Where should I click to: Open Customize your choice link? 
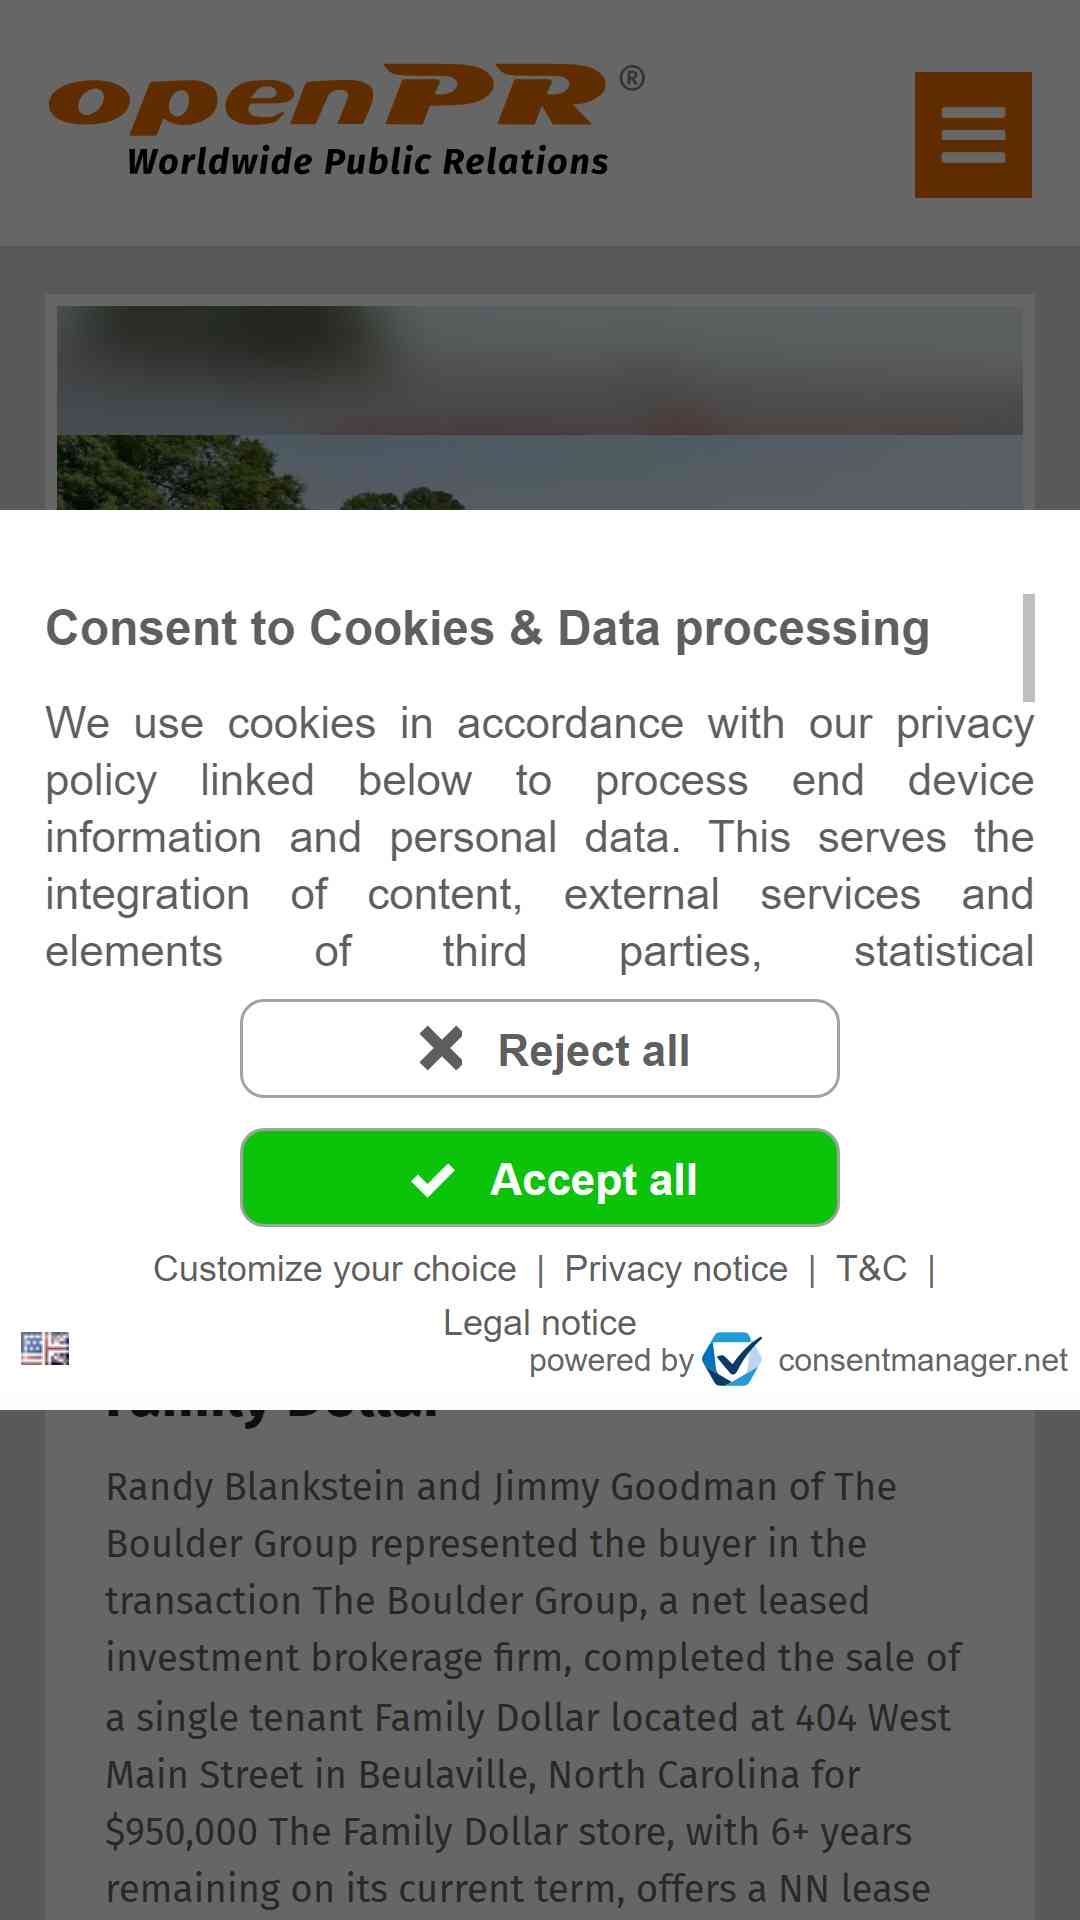[x=335, y=1269]
